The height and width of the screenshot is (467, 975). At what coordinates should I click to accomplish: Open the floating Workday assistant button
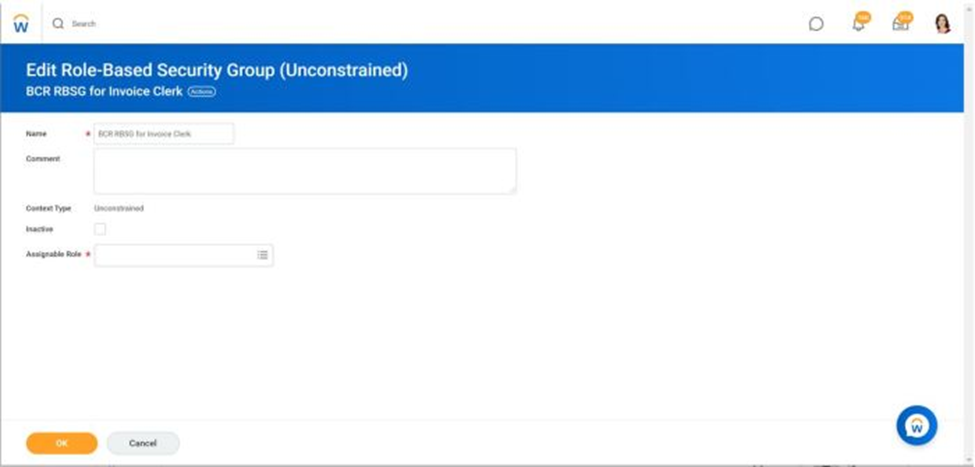916,425
